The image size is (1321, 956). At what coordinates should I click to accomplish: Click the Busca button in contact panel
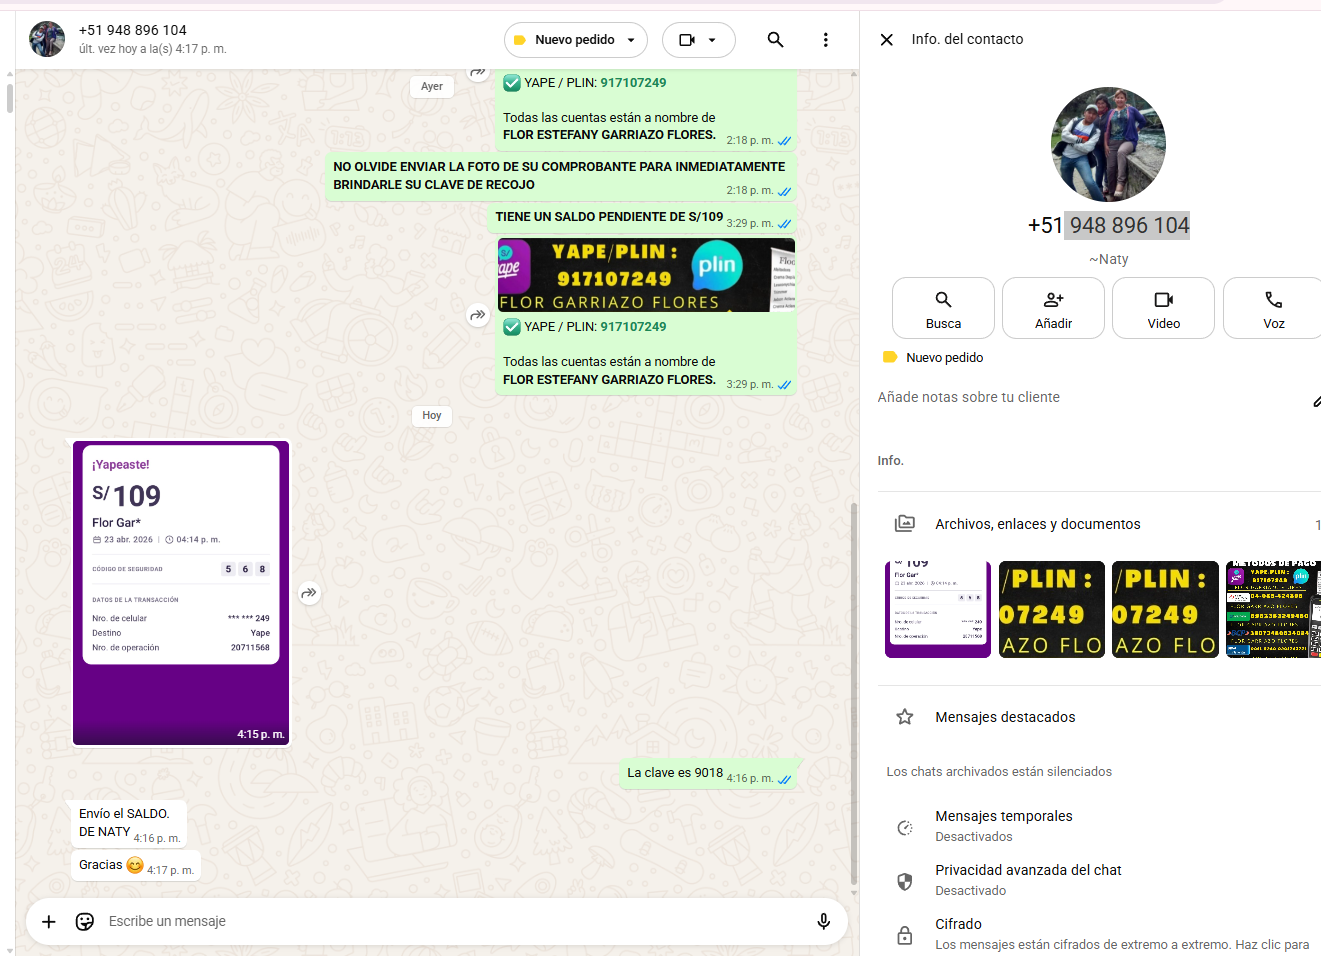coord(943,308)
